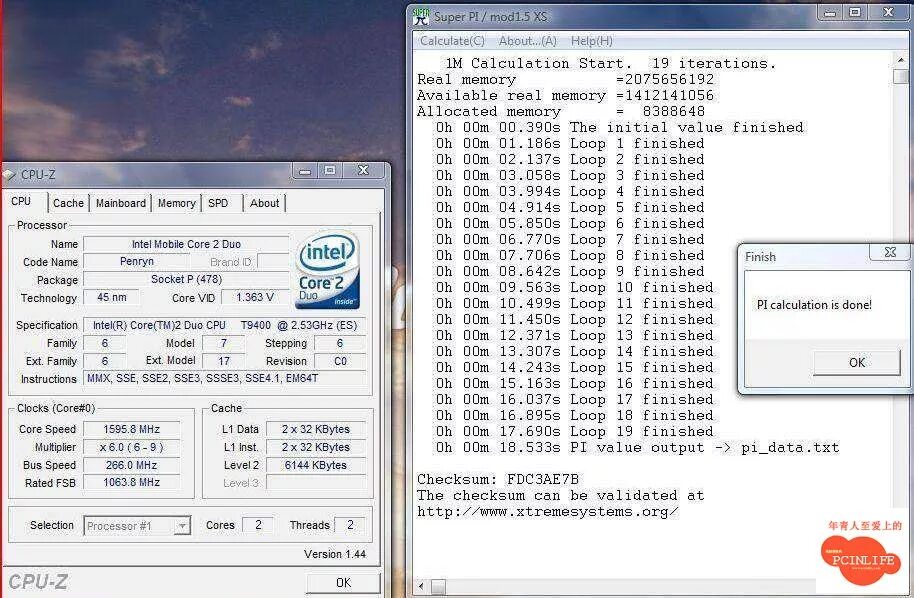The image size is (914, 598).
Task: Click OK in the Finish dialog
Action: (856, 363)
